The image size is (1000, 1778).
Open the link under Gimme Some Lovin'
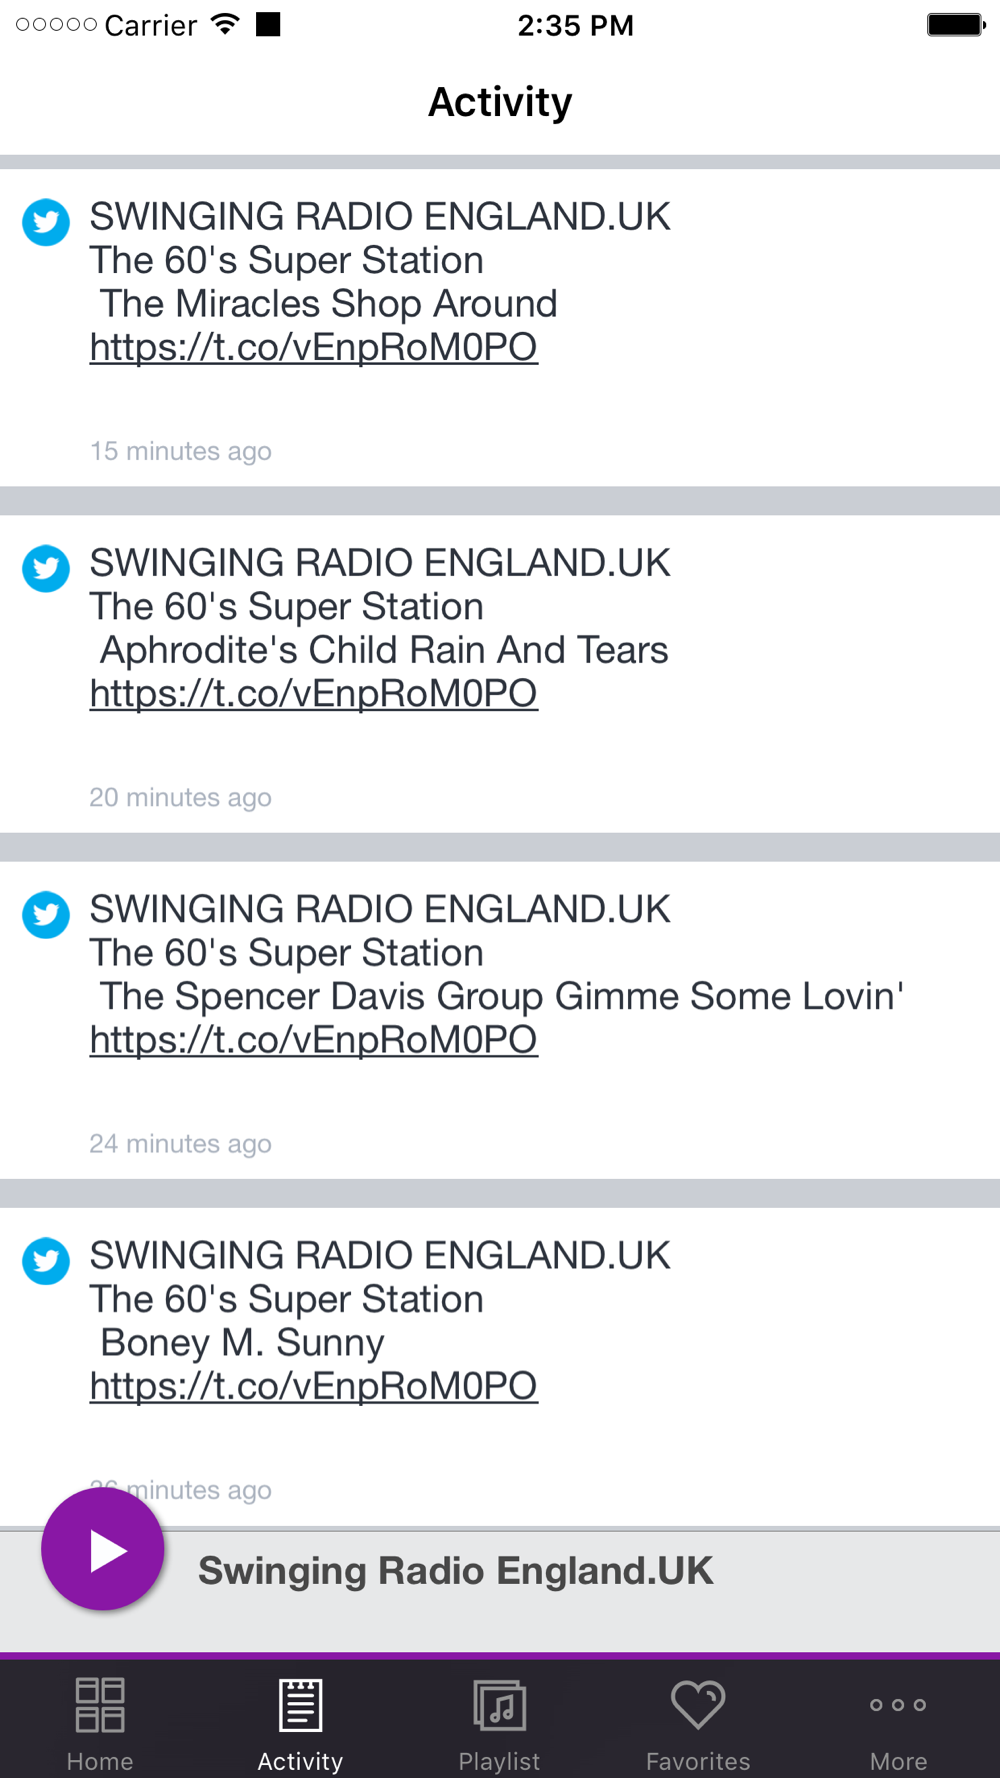314,1040
